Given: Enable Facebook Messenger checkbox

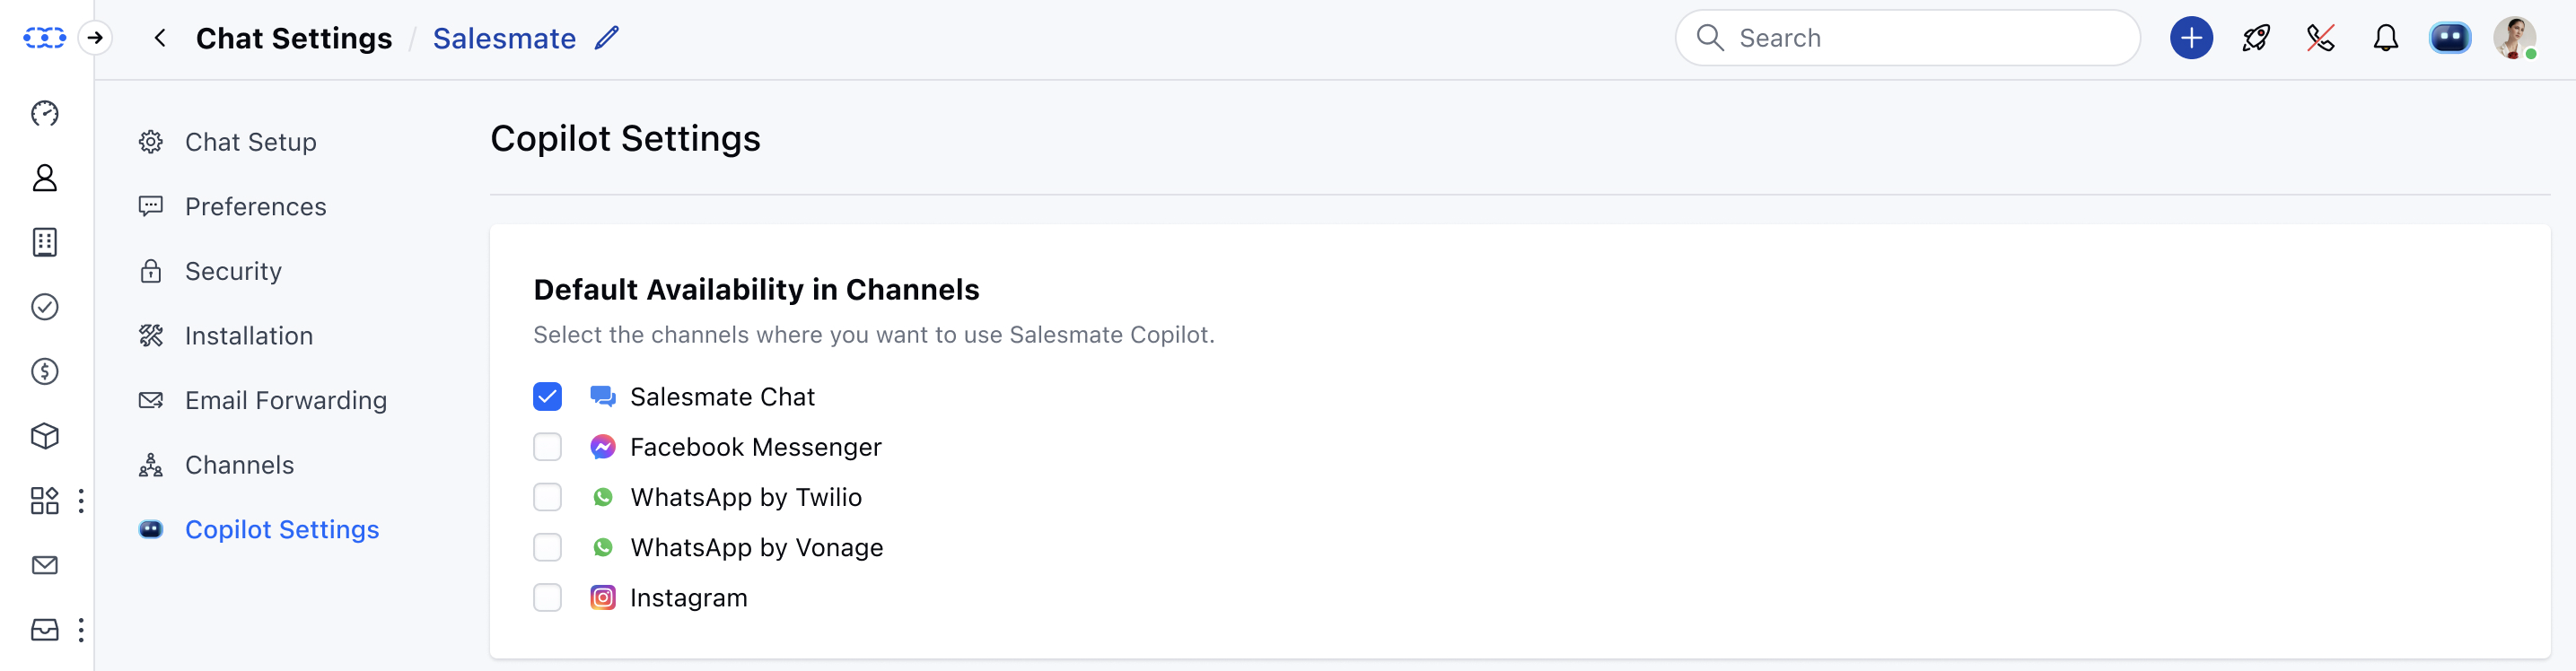Looking at the screenshot, I should pyautogui.click(x=547, y=447).
